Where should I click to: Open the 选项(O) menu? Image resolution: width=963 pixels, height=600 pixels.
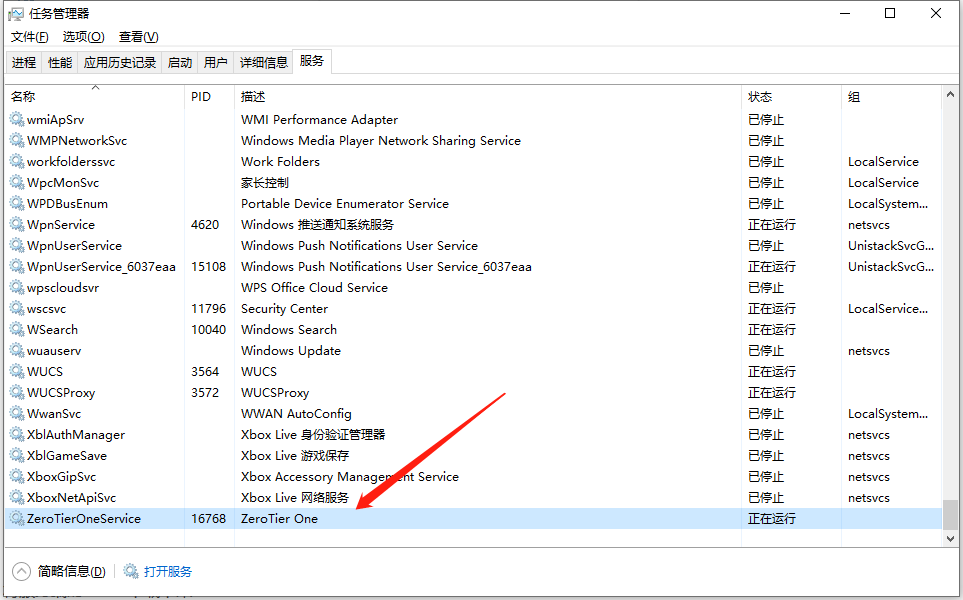click(83, 37)
